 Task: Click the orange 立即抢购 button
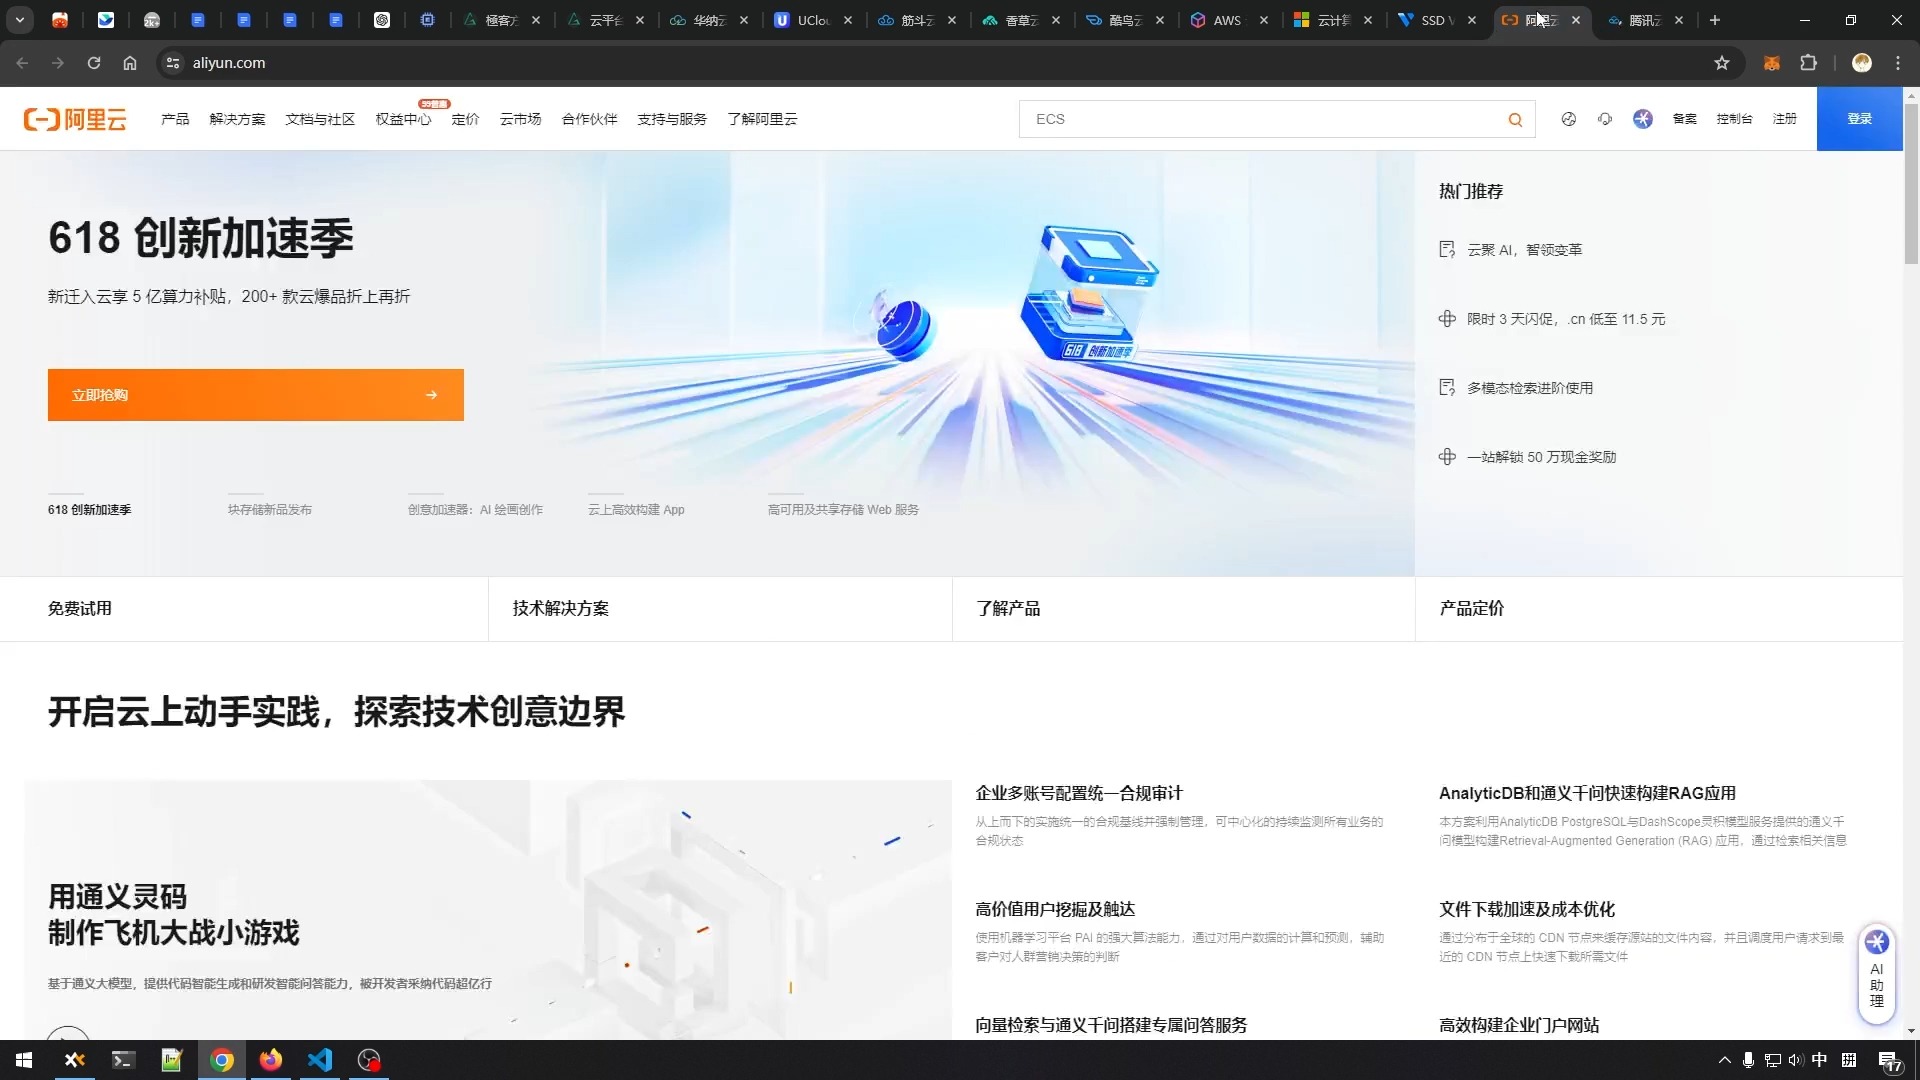pyautogui.click(x=256, y=395)
